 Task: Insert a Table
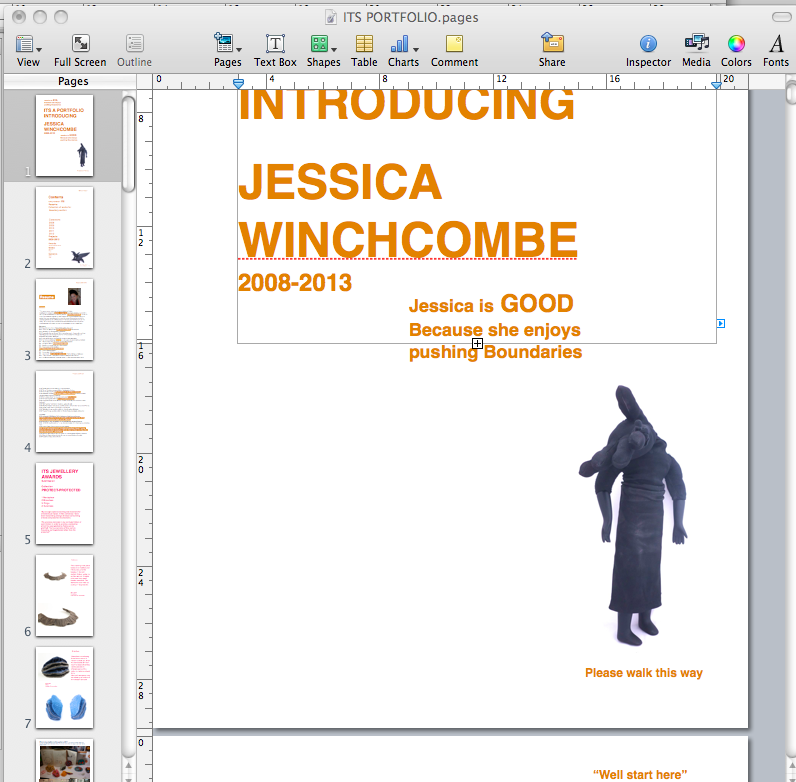coord(364,44)
